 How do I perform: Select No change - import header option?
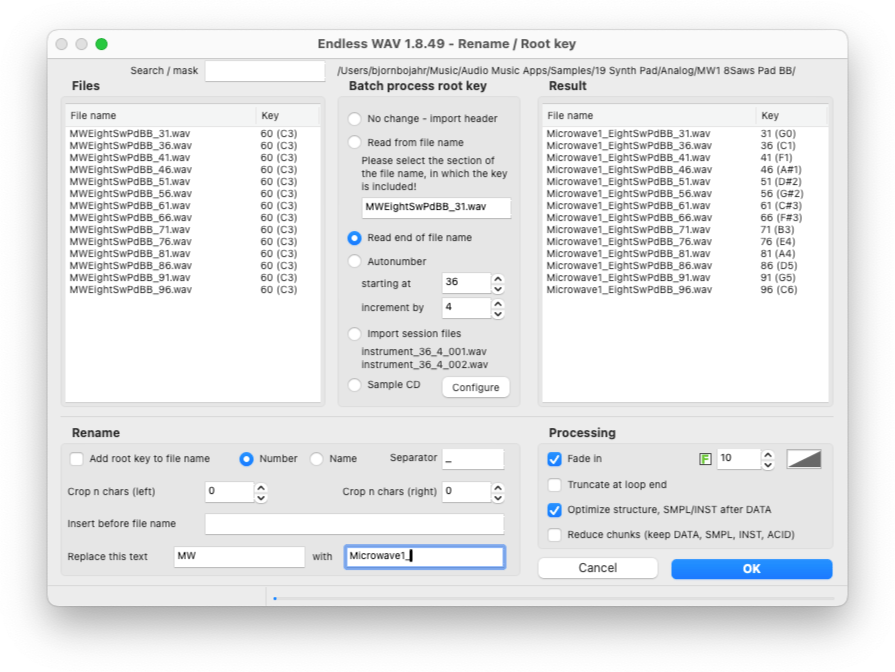tap(354, 119)
